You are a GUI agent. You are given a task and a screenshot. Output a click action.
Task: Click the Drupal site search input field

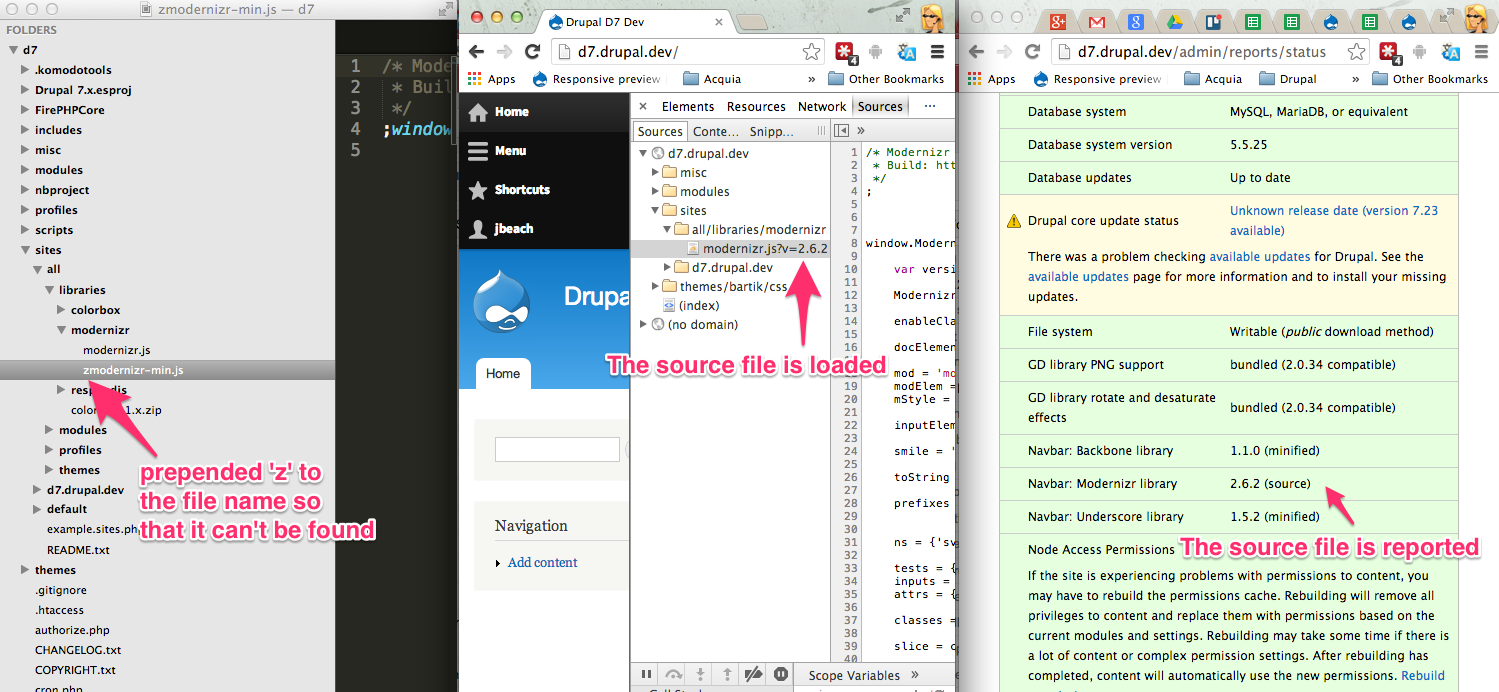click(x=557, y=450)
